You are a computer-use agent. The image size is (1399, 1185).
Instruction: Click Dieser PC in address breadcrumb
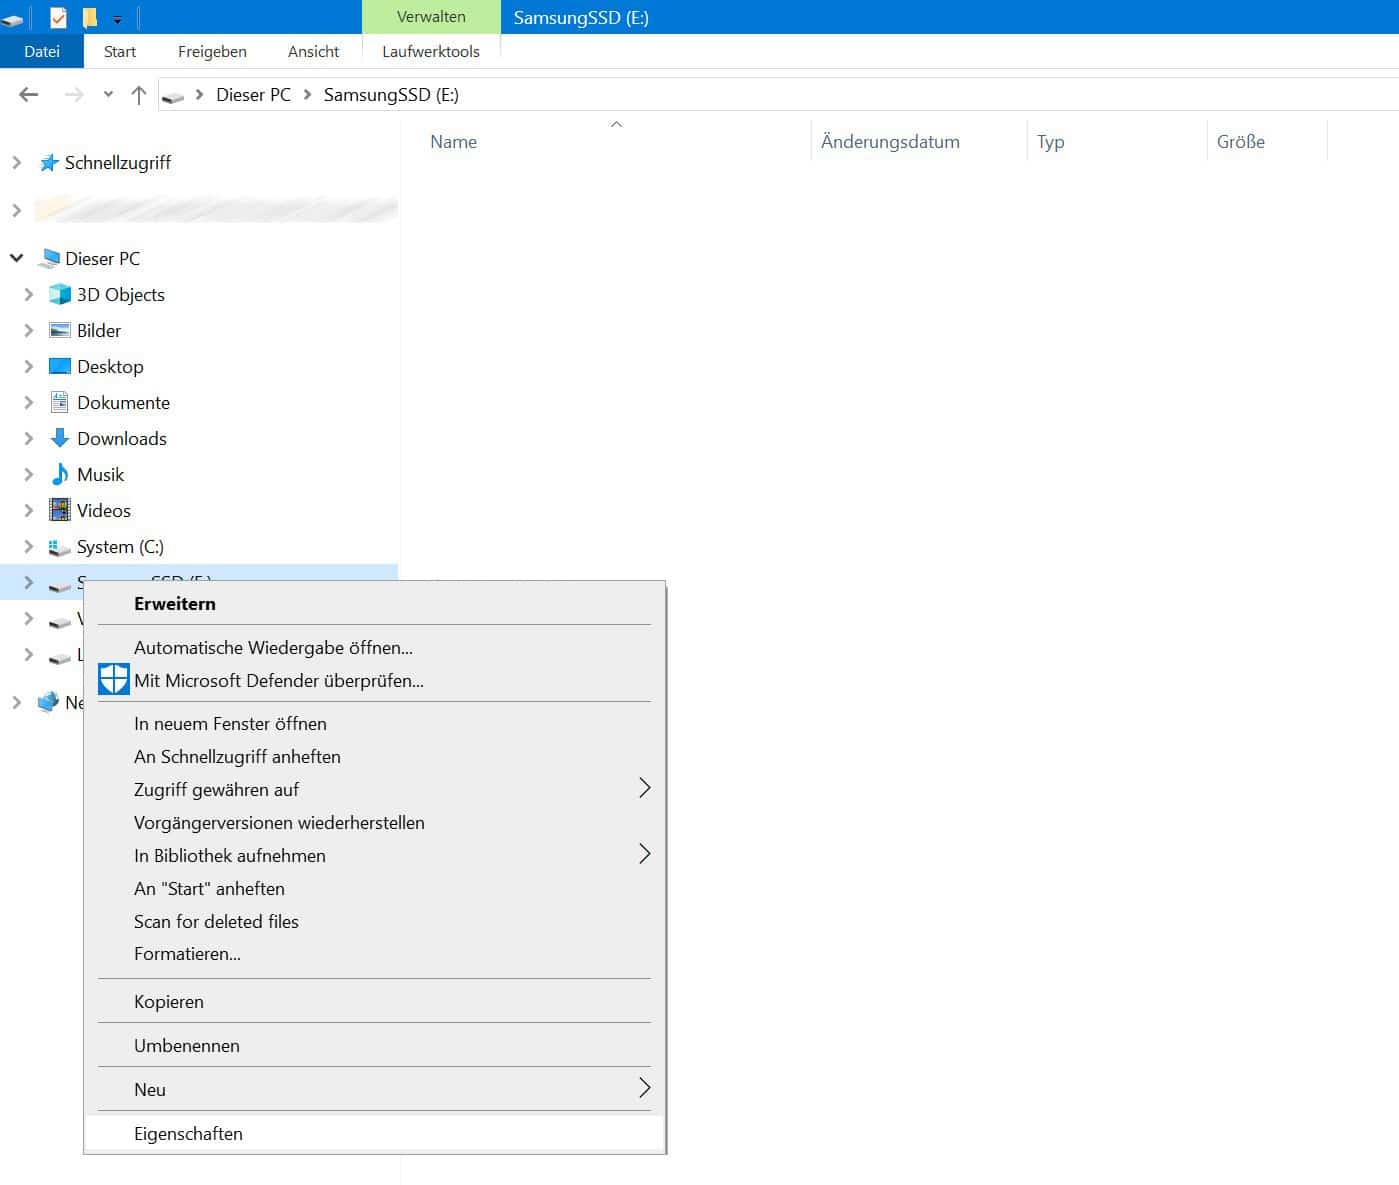(253, 94)
